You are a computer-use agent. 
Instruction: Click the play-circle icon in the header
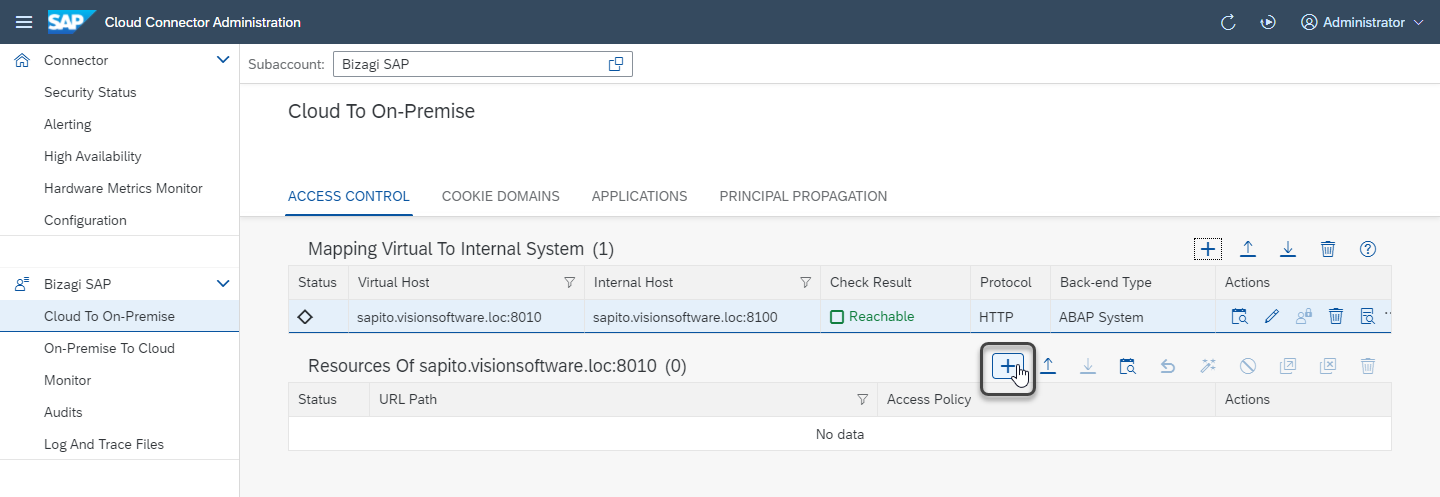pyautogui.click(x=1268, y=22)
